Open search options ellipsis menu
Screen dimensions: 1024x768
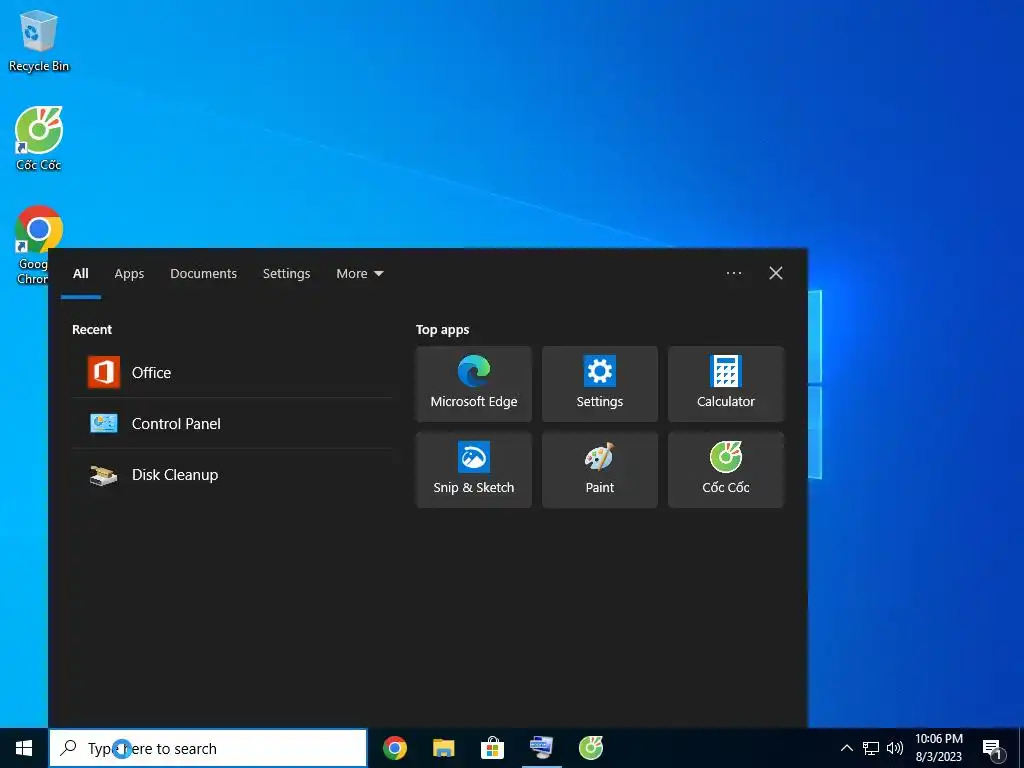pos(734,273)
